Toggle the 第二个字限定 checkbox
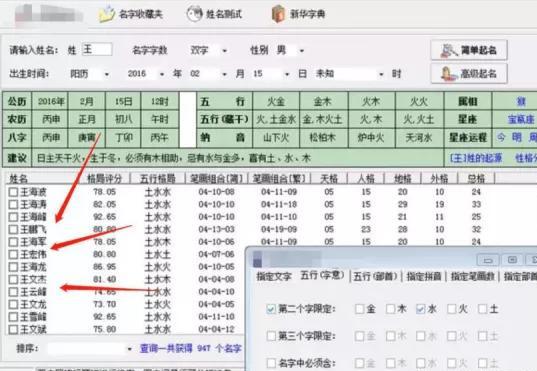The height and width of the screenshot is (371, 537). [x=271, y=309]
